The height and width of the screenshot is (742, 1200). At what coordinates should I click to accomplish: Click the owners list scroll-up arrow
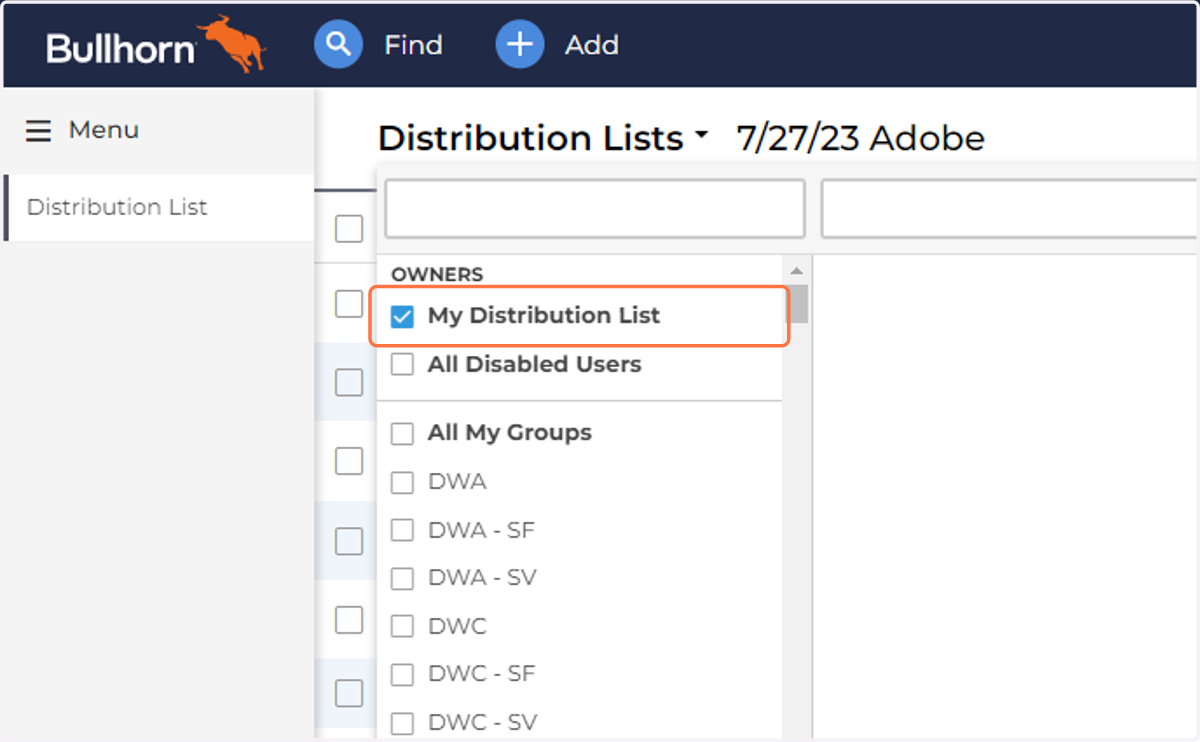tap(797, 271)
